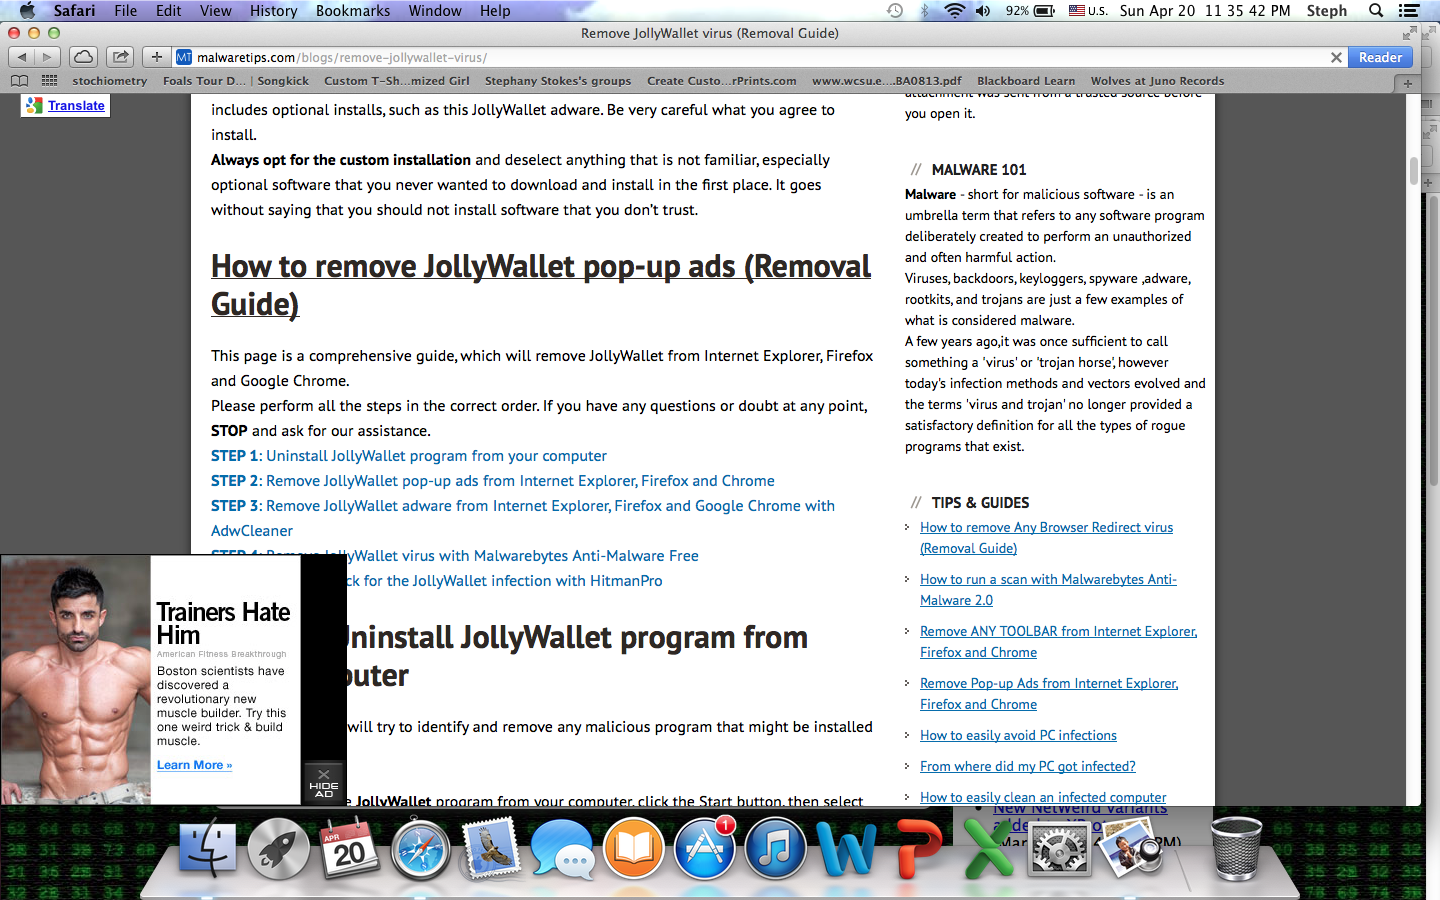The image size is (1440, 900).
Task: Enter full screen using the window arrows icon
Action: click(1410, 33)
